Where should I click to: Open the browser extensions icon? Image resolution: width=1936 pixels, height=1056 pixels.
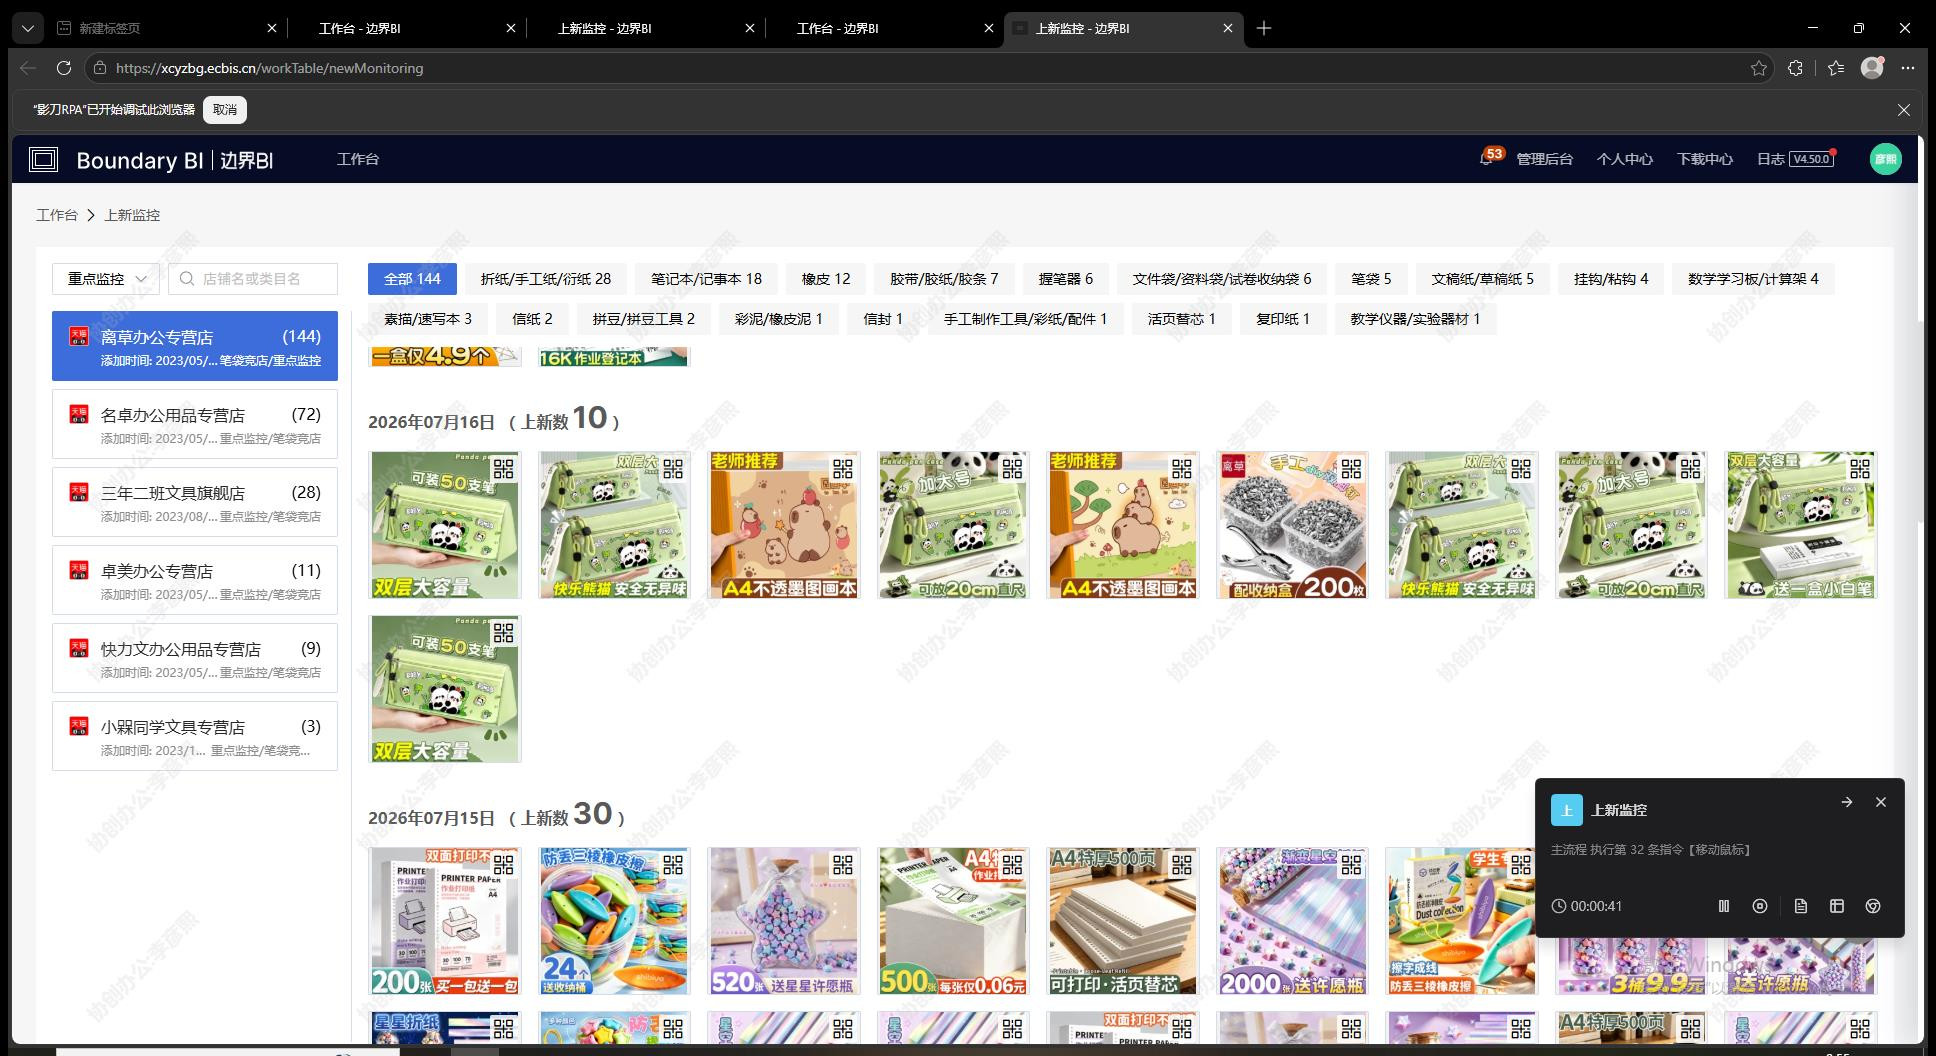point(1796,68)
